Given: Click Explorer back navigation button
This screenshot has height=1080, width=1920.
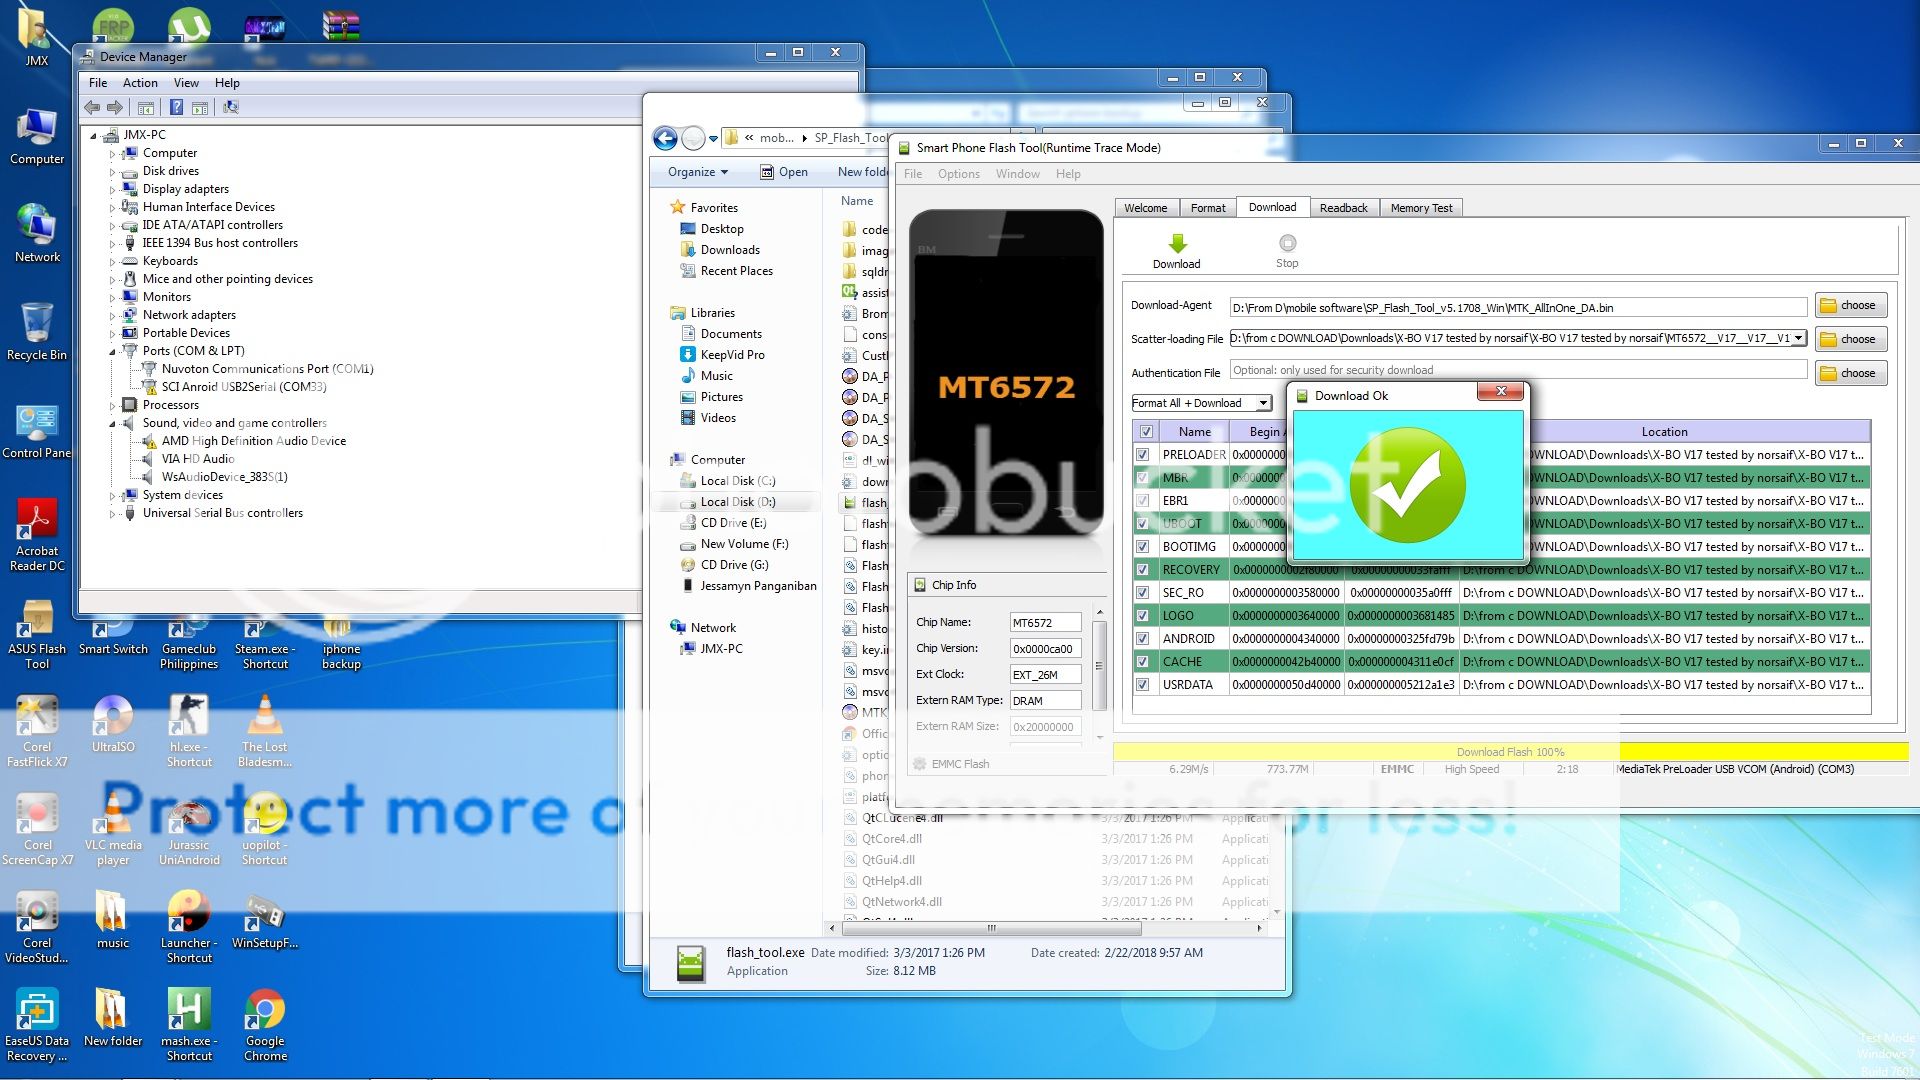Looking at the screenshot, I should coord(665,138).
